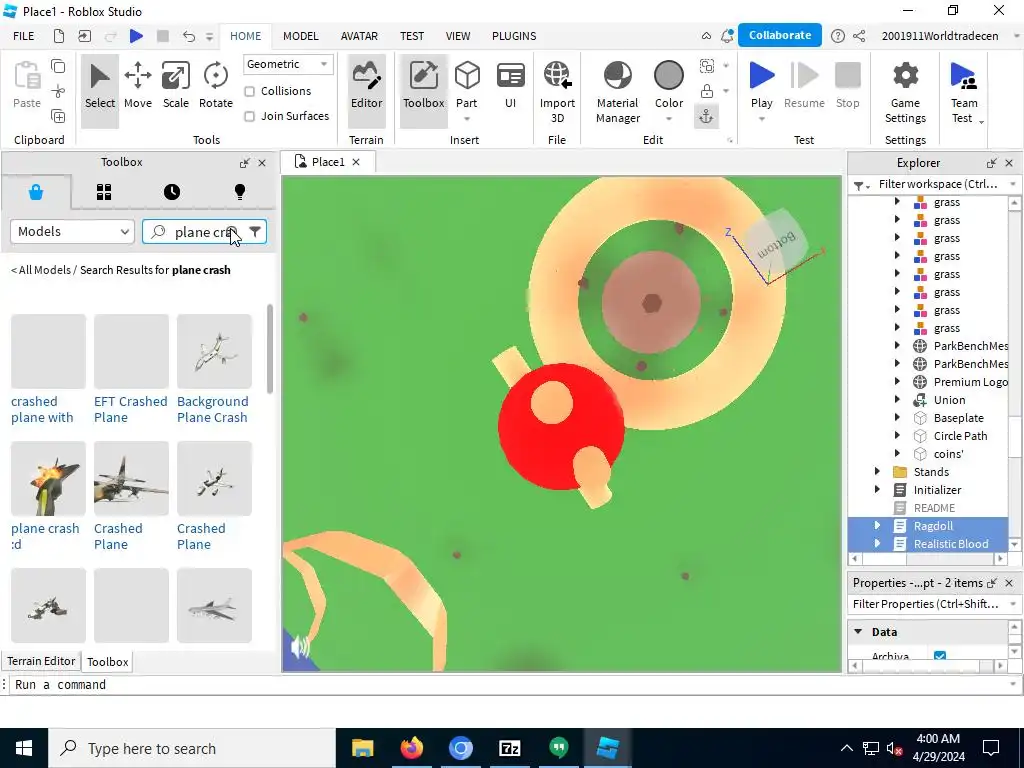Open the Toolbox Creations lightbulb tab
Screen dimensions: 1024x768
(x=240, y=192)
